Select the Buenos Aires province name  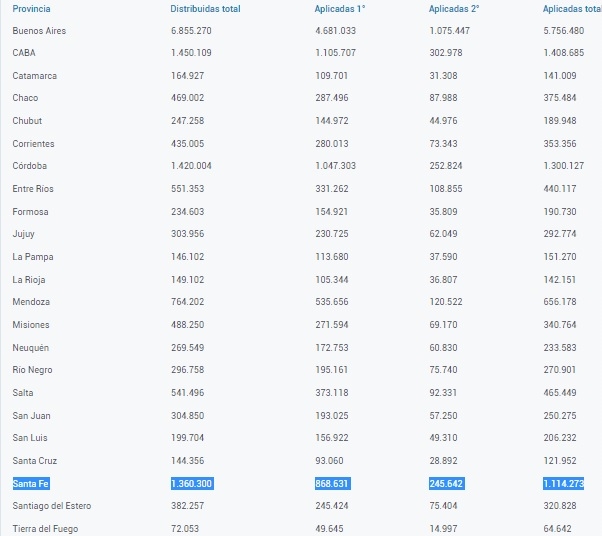[x=39, y=31]
